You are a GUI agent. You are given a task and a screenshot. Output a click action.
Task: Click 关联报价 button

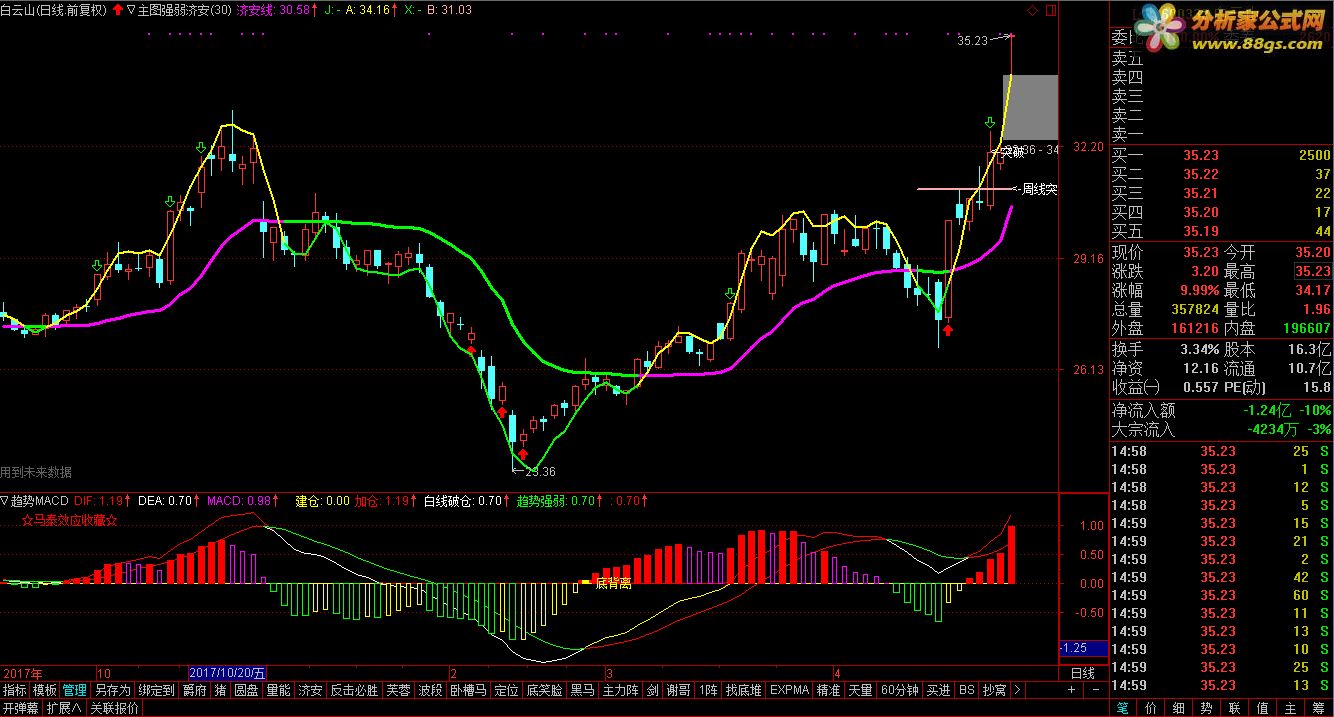115,708
